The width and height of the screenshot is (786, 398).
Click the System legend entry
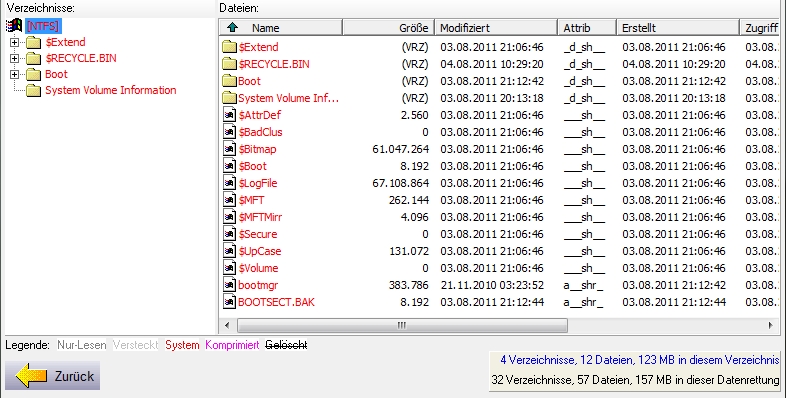(x=182, y=345)
